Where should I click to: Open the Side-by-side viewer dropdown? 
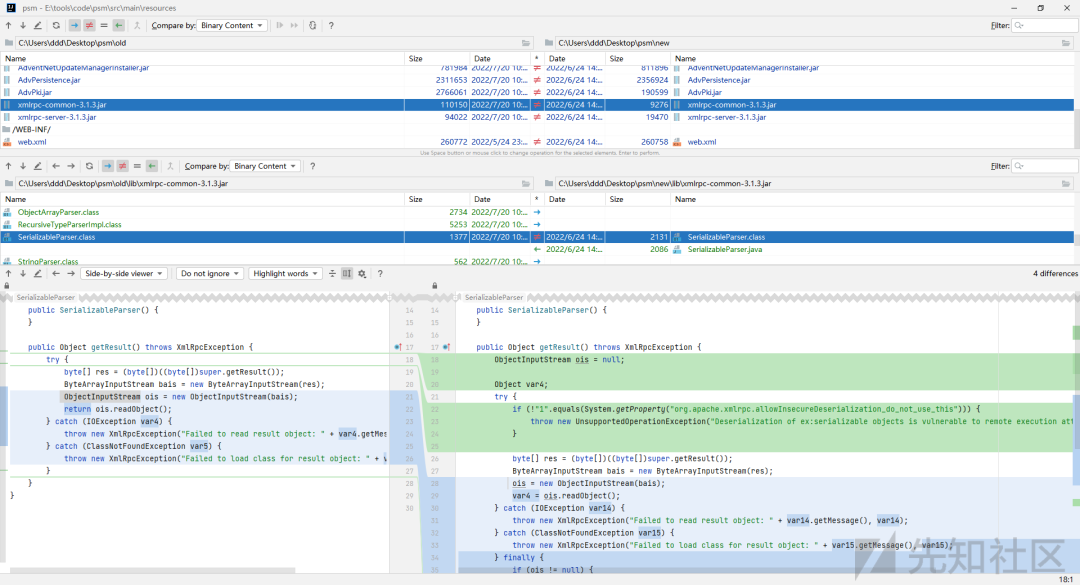pos(124,273)
